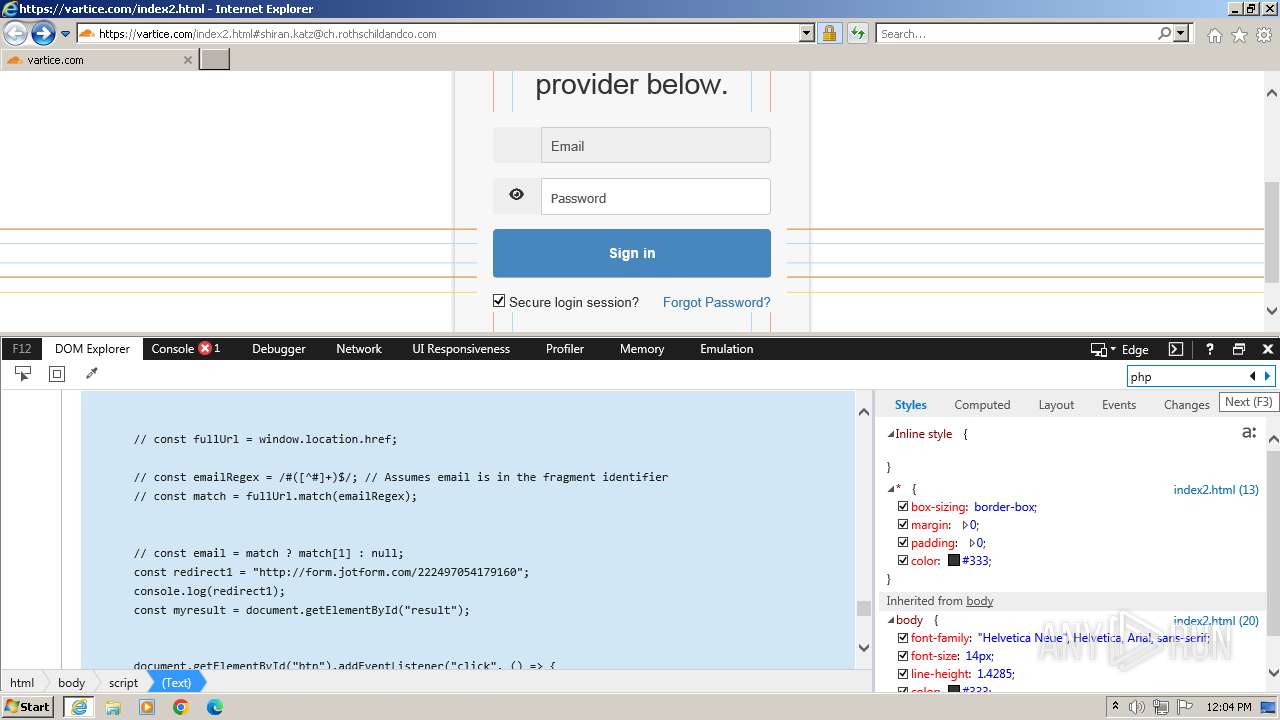The image size is (1280, 720).
Task: Click the blue Sign in button
Action: (632, 253)
